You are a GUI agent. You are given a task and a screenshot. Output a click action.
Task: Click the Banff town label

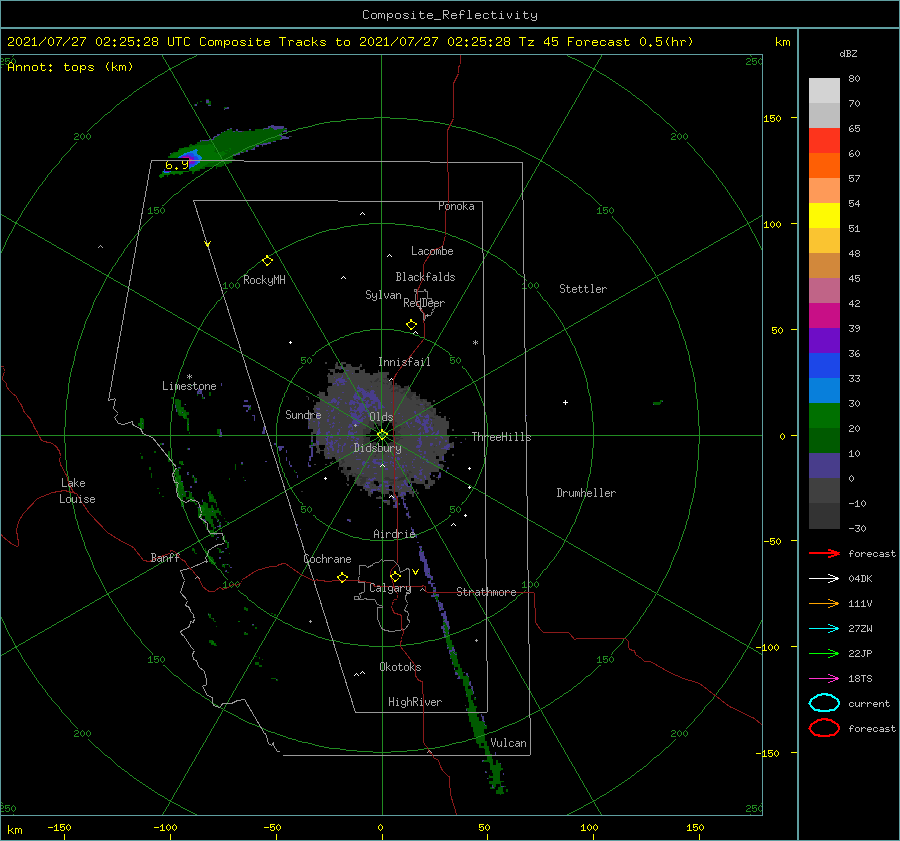point(165,557)
